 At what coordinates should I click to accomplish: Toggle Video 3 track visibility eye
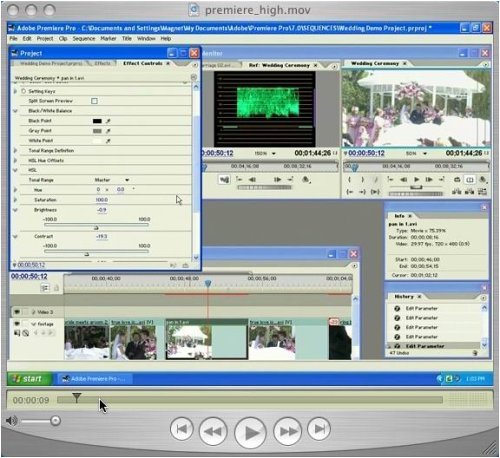(17, 312)
